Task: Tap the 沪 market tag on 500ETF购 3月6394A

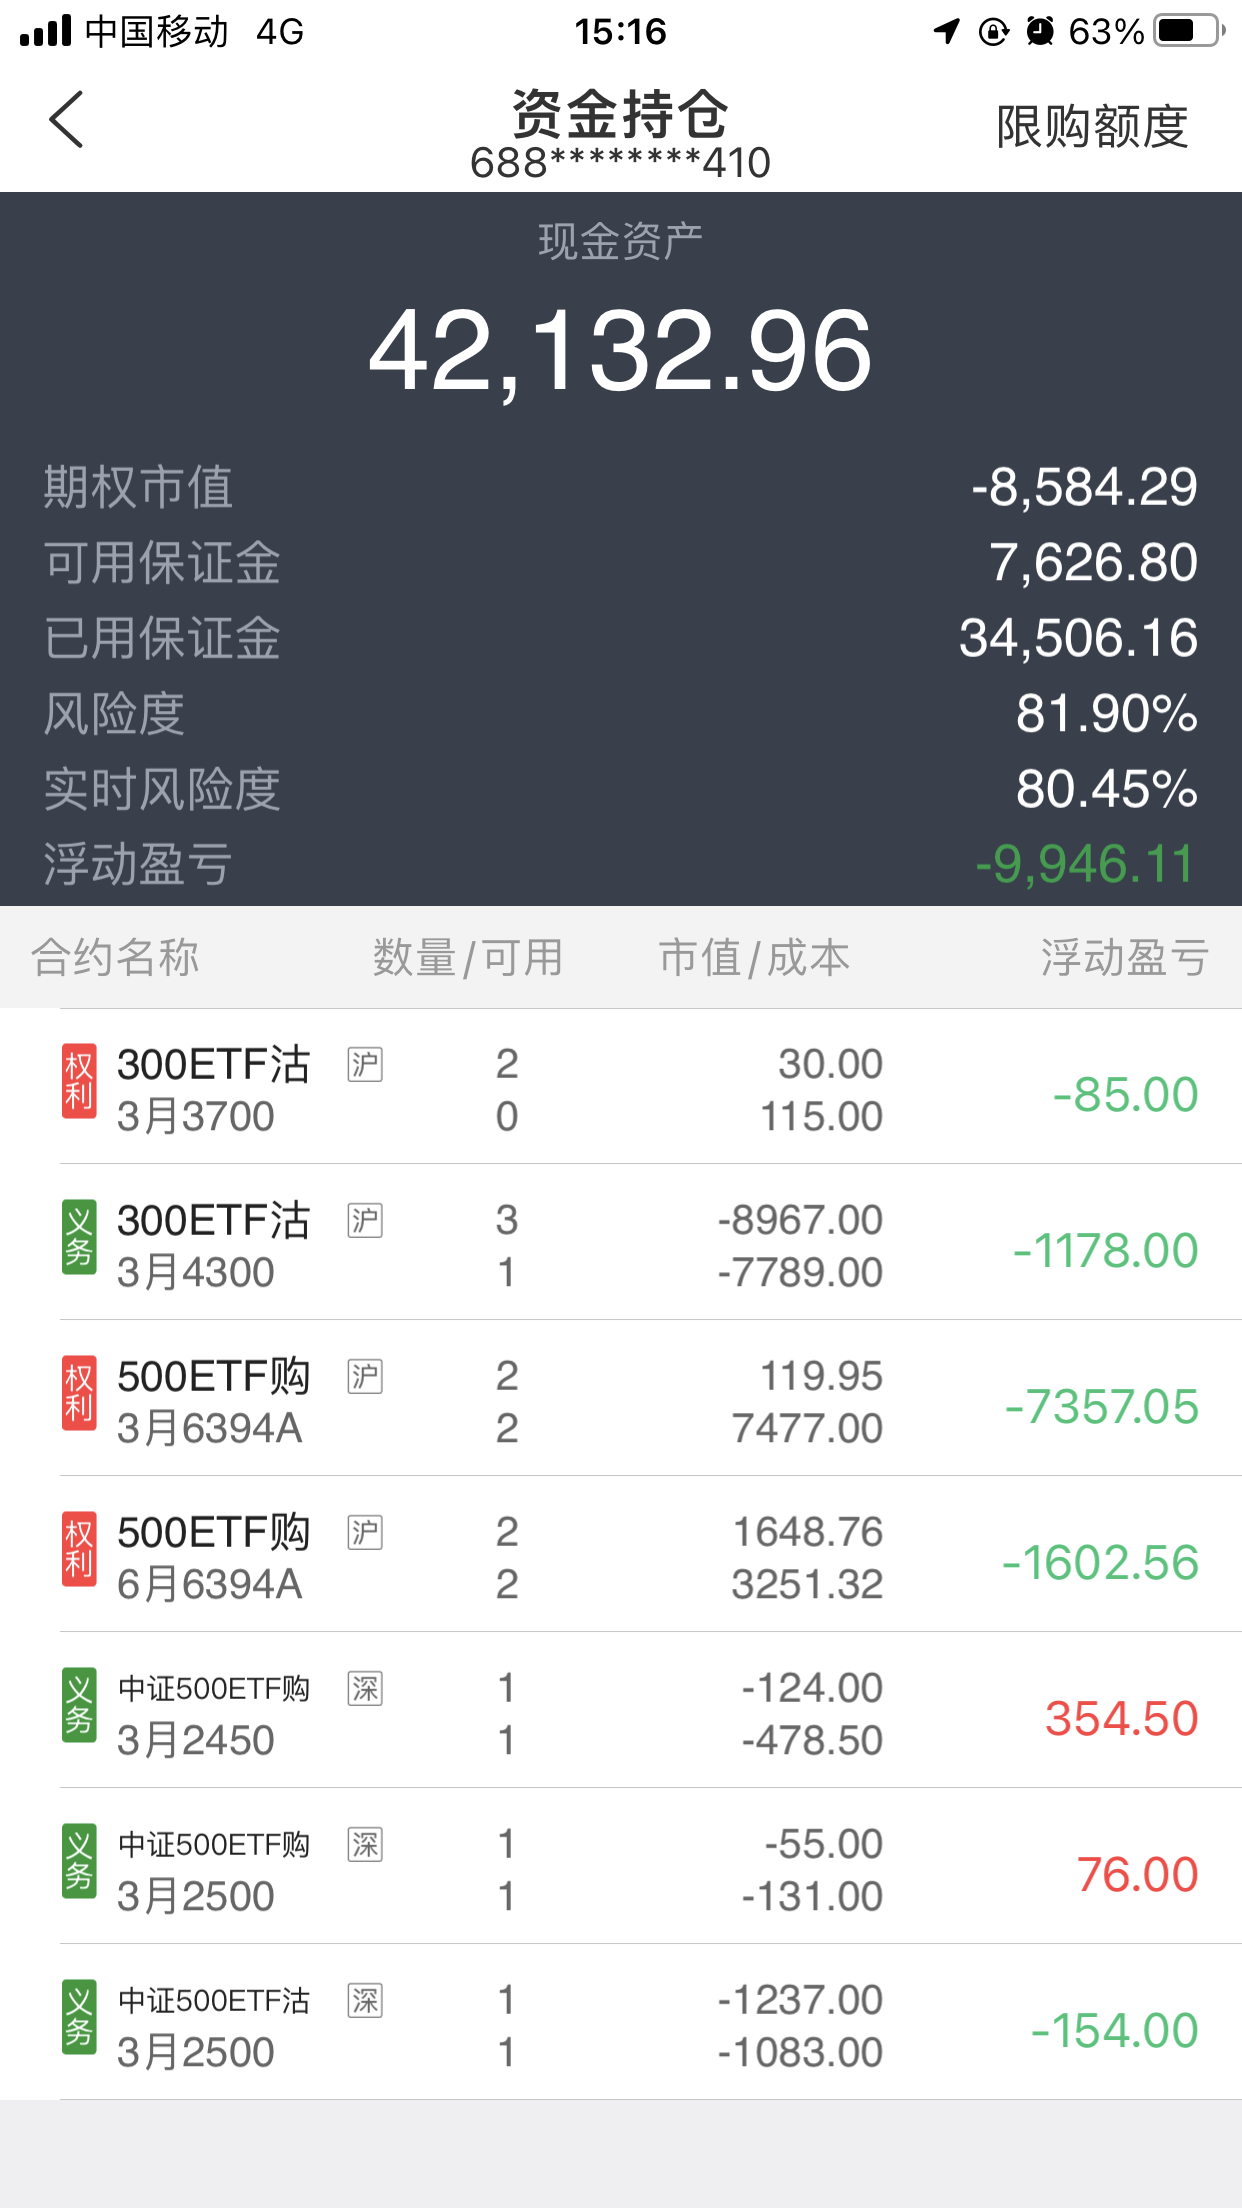Action: 365,1377
